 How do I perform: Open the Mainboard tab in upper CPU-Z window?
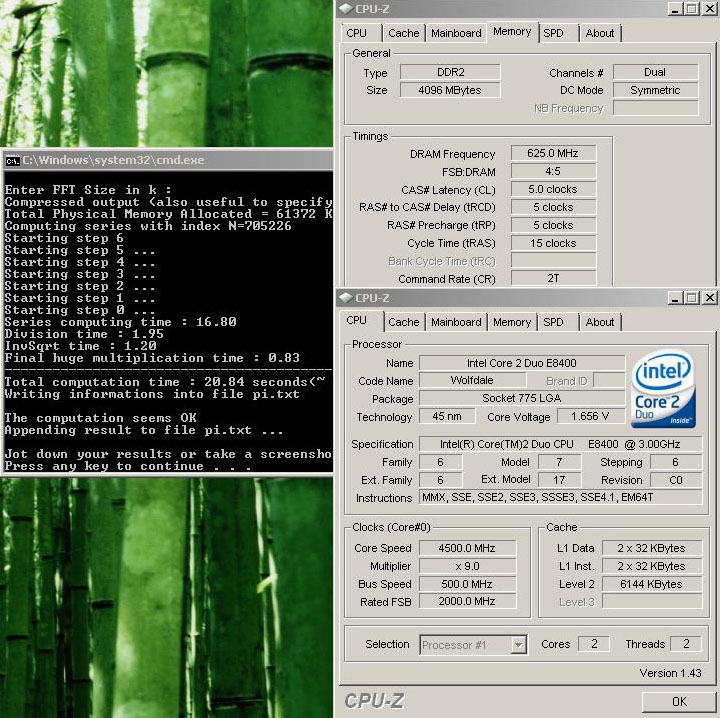456,33
